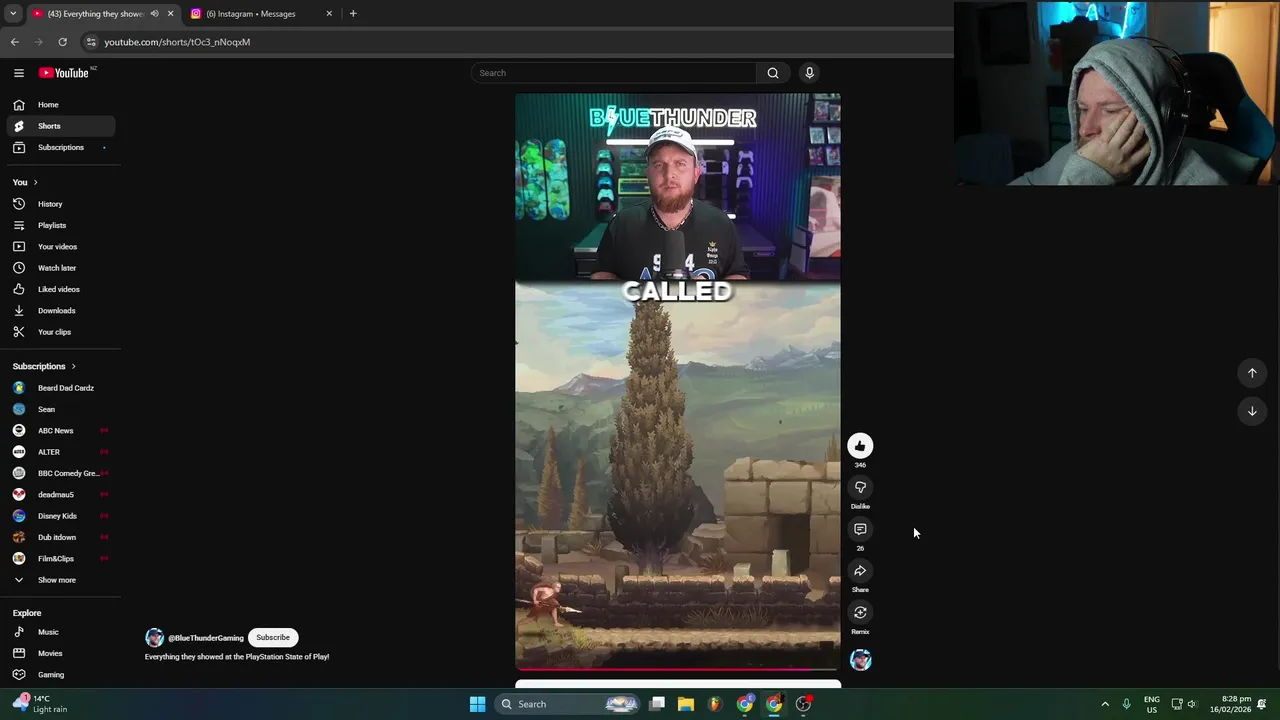Seek along the Short's red progress bar
Screen dimensions: 1280x720
678,669
